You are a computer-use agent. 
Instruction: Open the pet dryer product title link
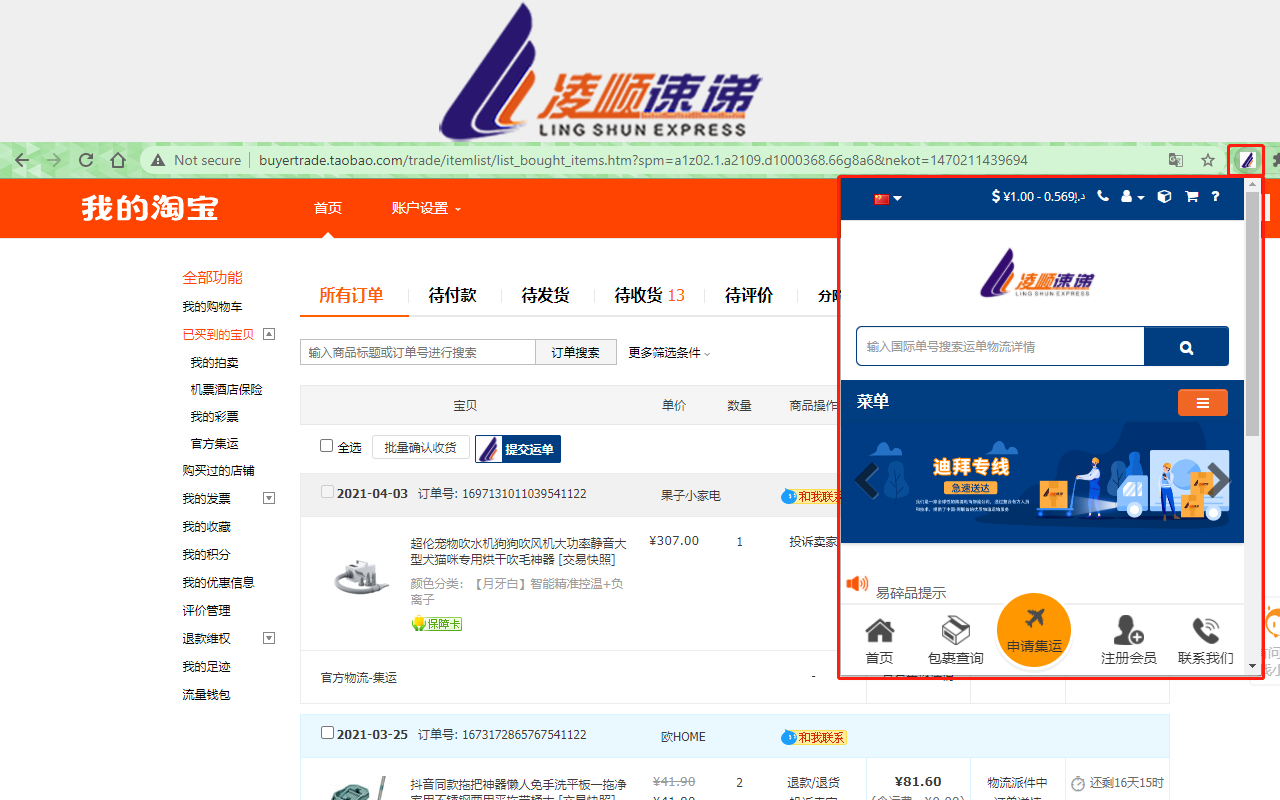[x=518, y=551]
